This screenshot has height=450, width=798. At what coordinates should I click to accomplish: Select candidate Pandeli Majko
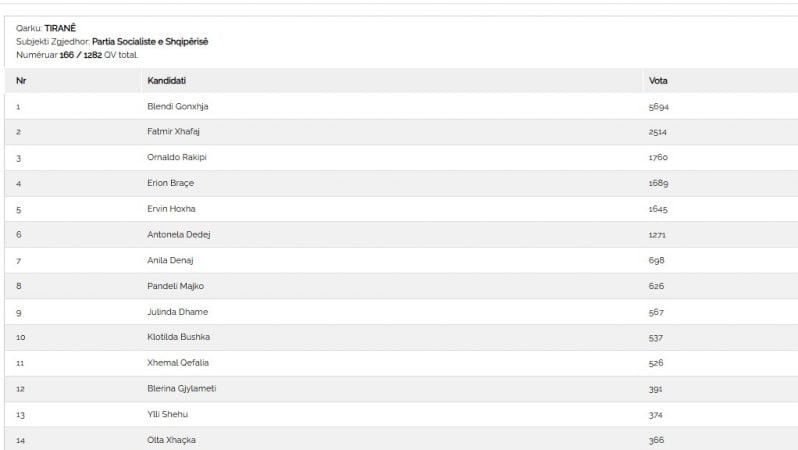(x=176, y=286)
